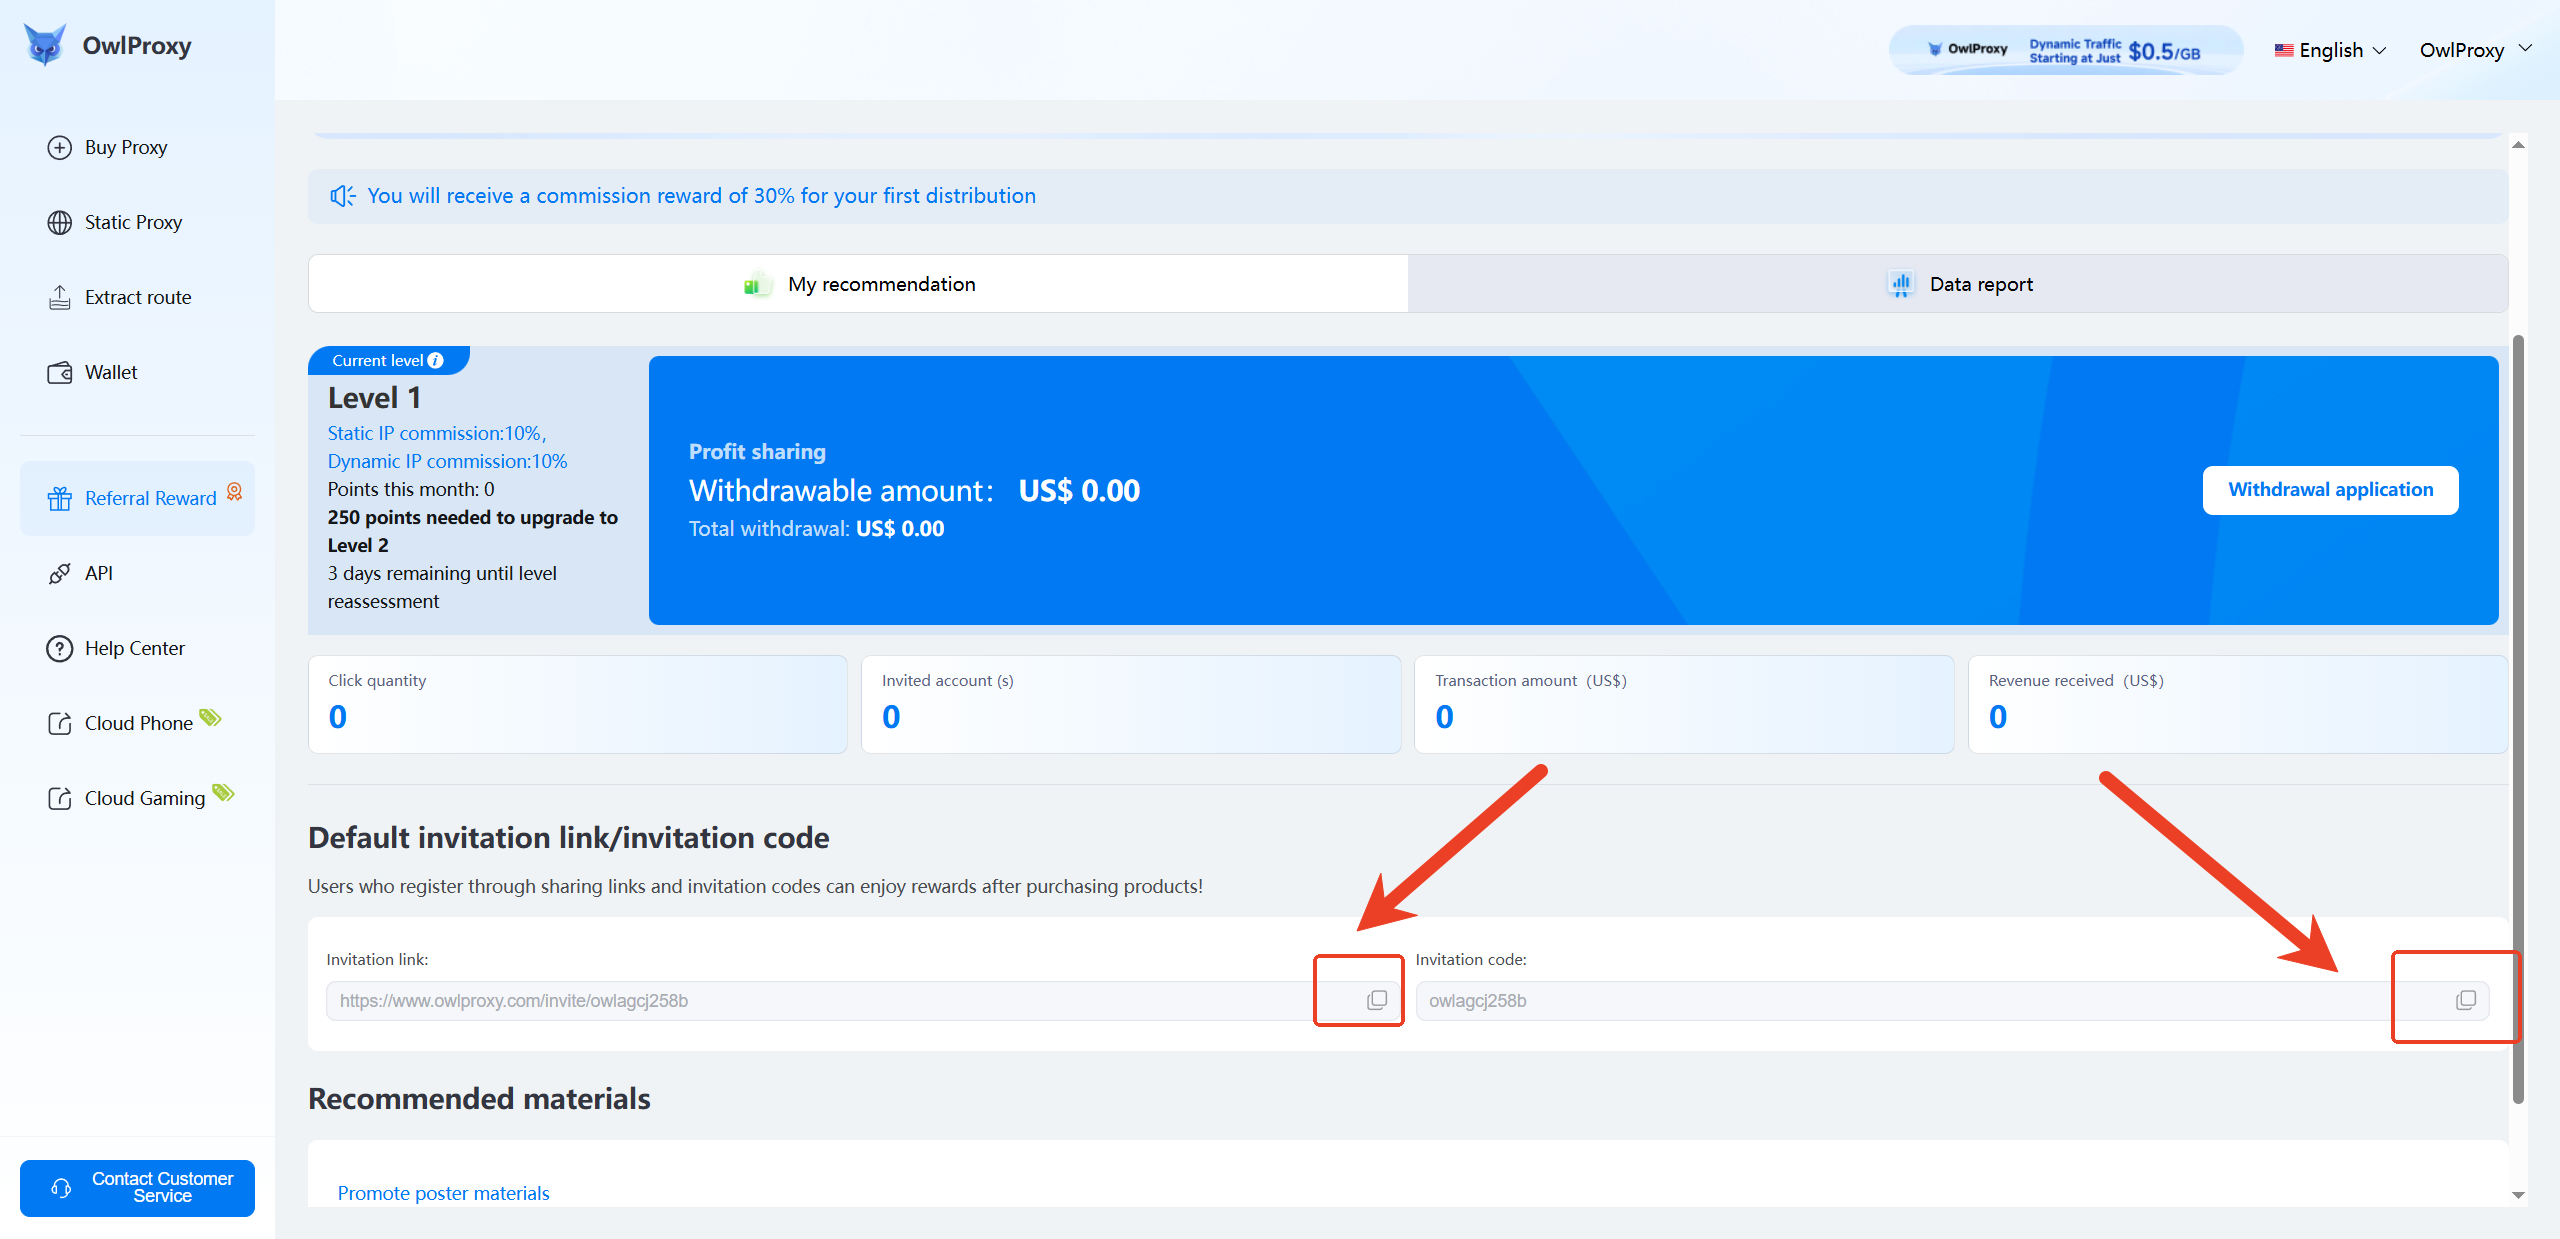Click the Invited account(s) stat card

pyautogui.click(x=1131, y=704)
